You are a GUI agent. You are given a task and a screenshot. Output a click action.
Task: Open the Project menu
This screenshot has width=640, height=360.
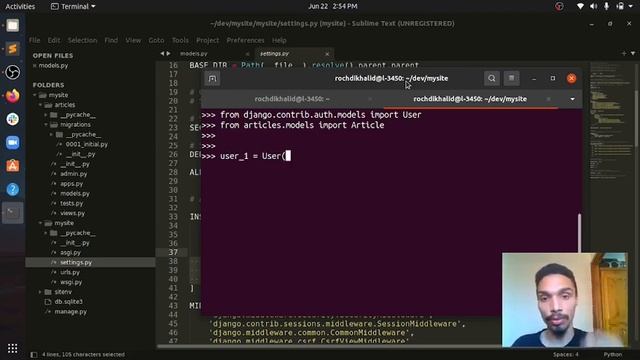(207, 40)
